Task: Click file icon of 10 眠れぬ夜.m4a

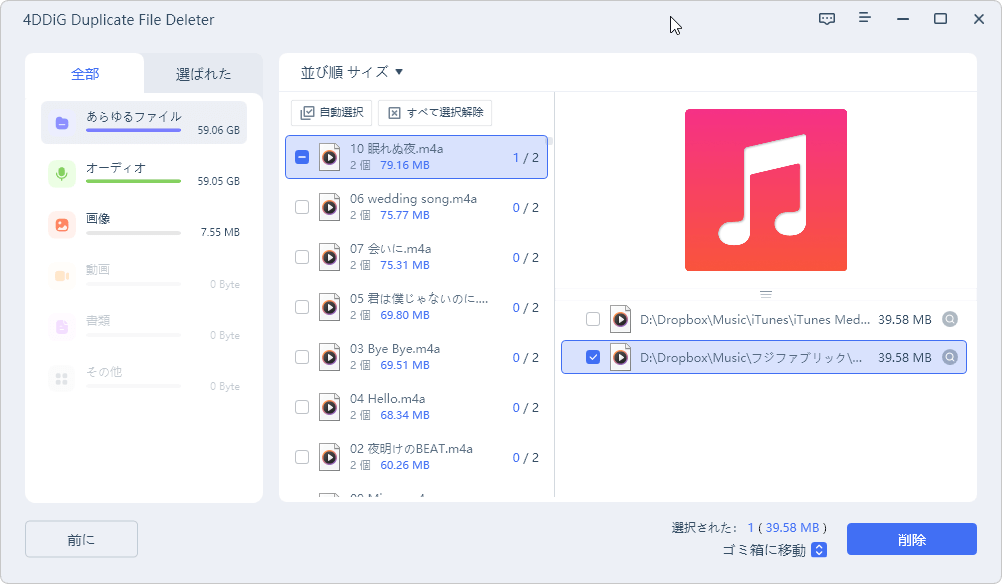Action: point(330,157)
